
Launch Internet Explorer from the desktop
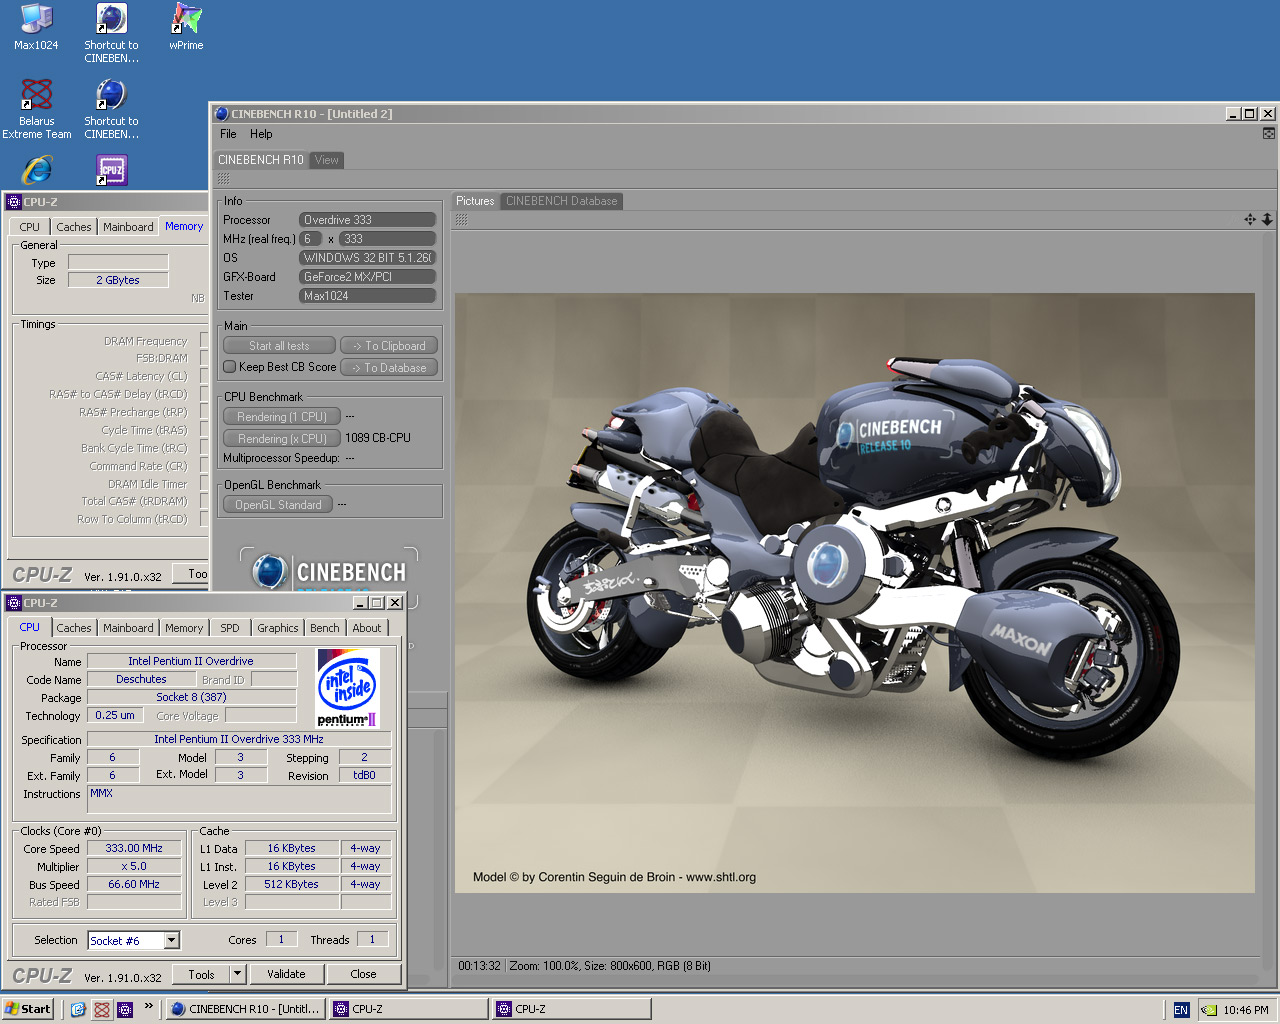pos(37,170)
